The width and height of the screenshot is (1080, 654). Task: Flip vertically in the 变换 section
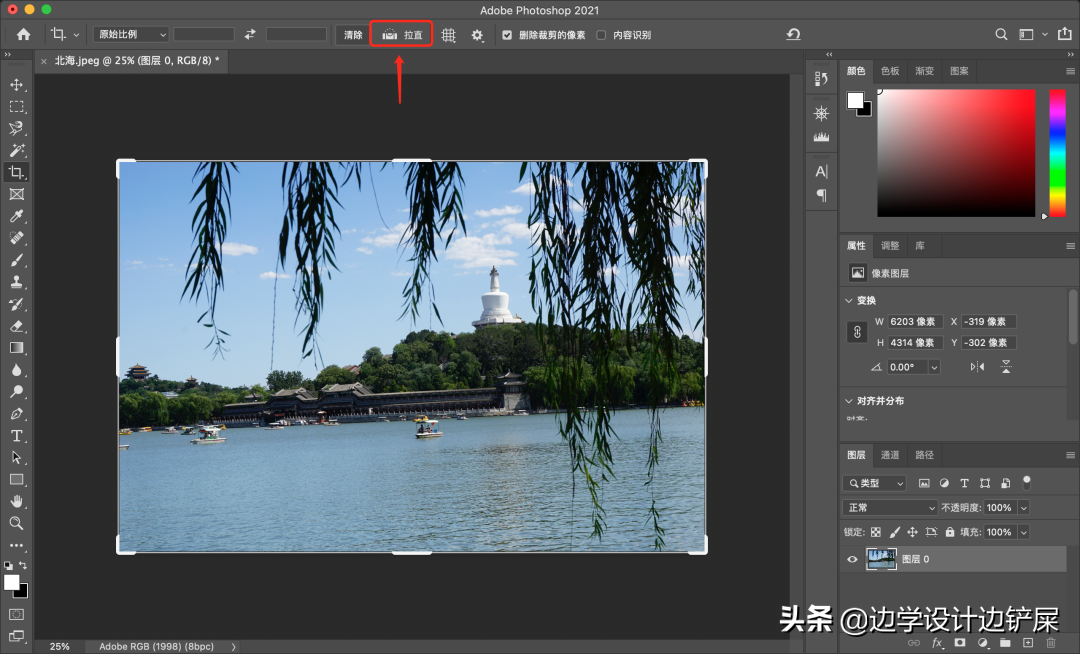pyautogui.click(x=1006, y=367)
